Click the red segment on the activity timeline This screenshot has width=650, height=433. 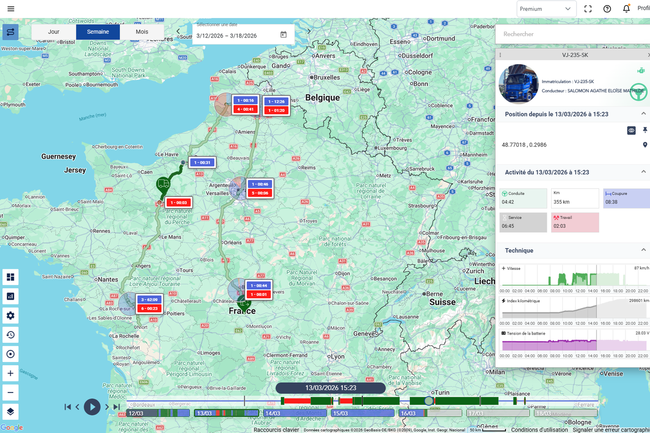click(x=297, y=401)
